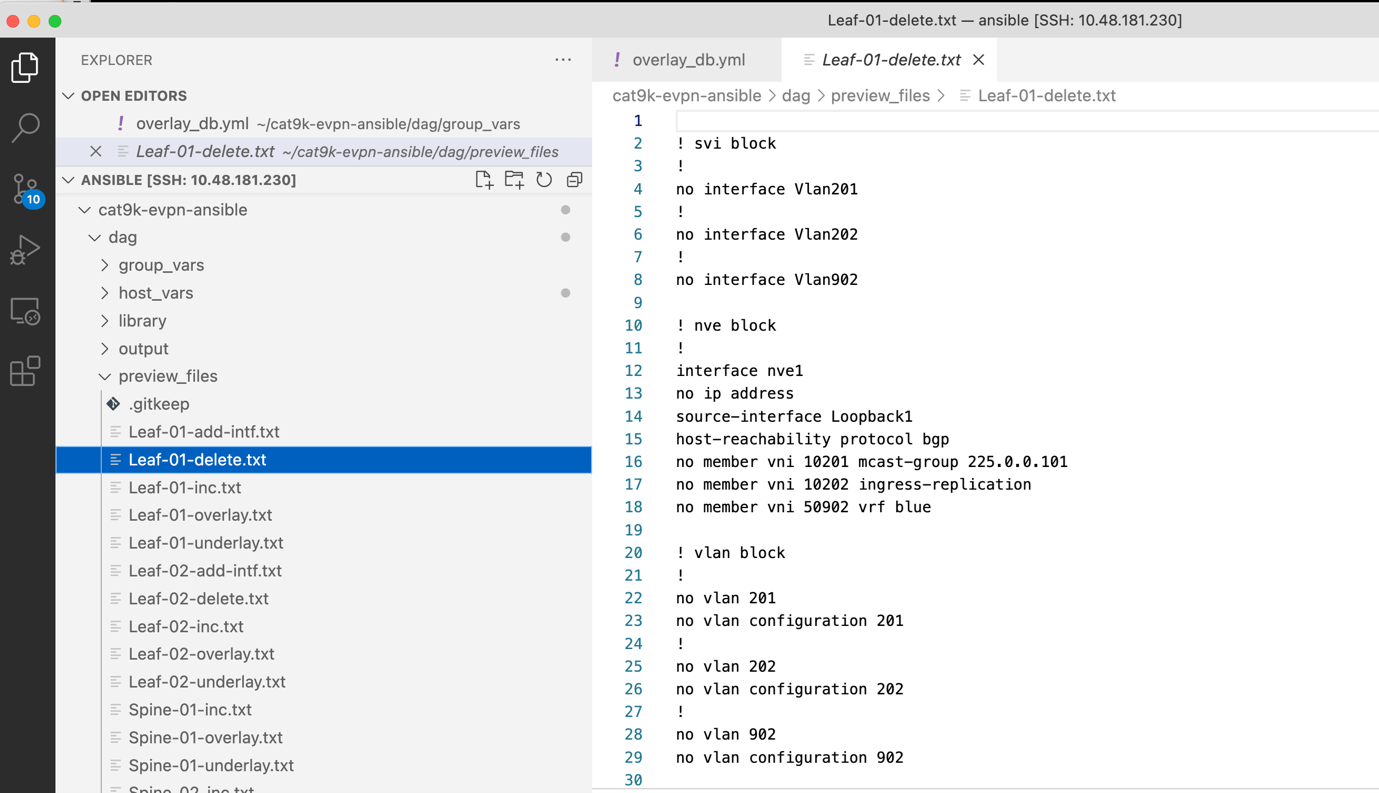Open the .gitkeep file
1379x793 pixels.
[159, 404]
